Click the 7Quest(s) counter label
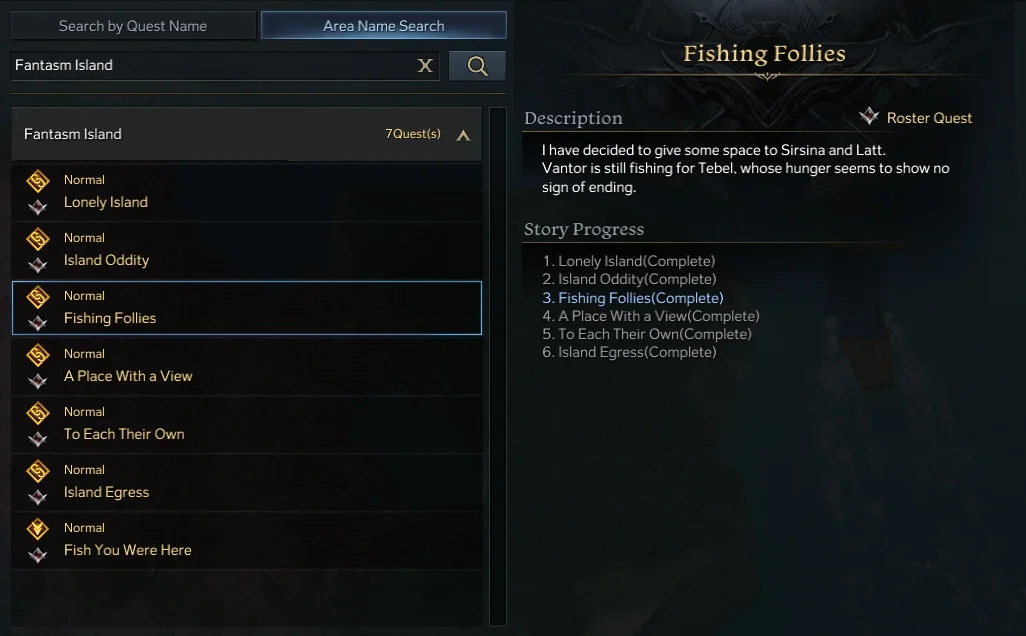Image resolution: width=1026 pixels, height=636 pixels. pos(413,133)
